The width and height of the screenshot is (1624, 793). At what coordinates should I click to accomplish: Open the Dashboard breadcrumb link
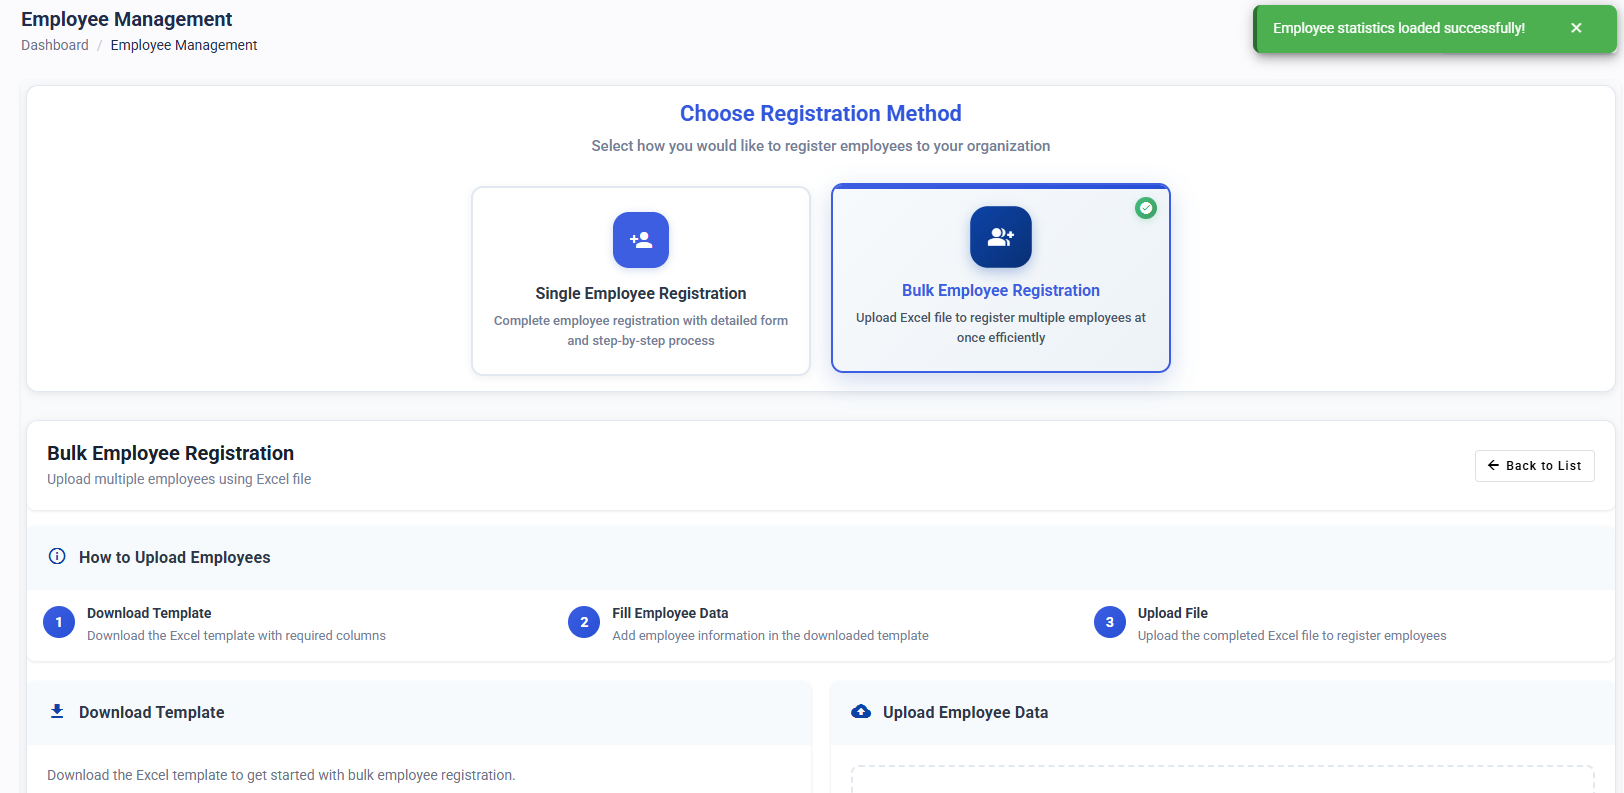pos(55,45)
